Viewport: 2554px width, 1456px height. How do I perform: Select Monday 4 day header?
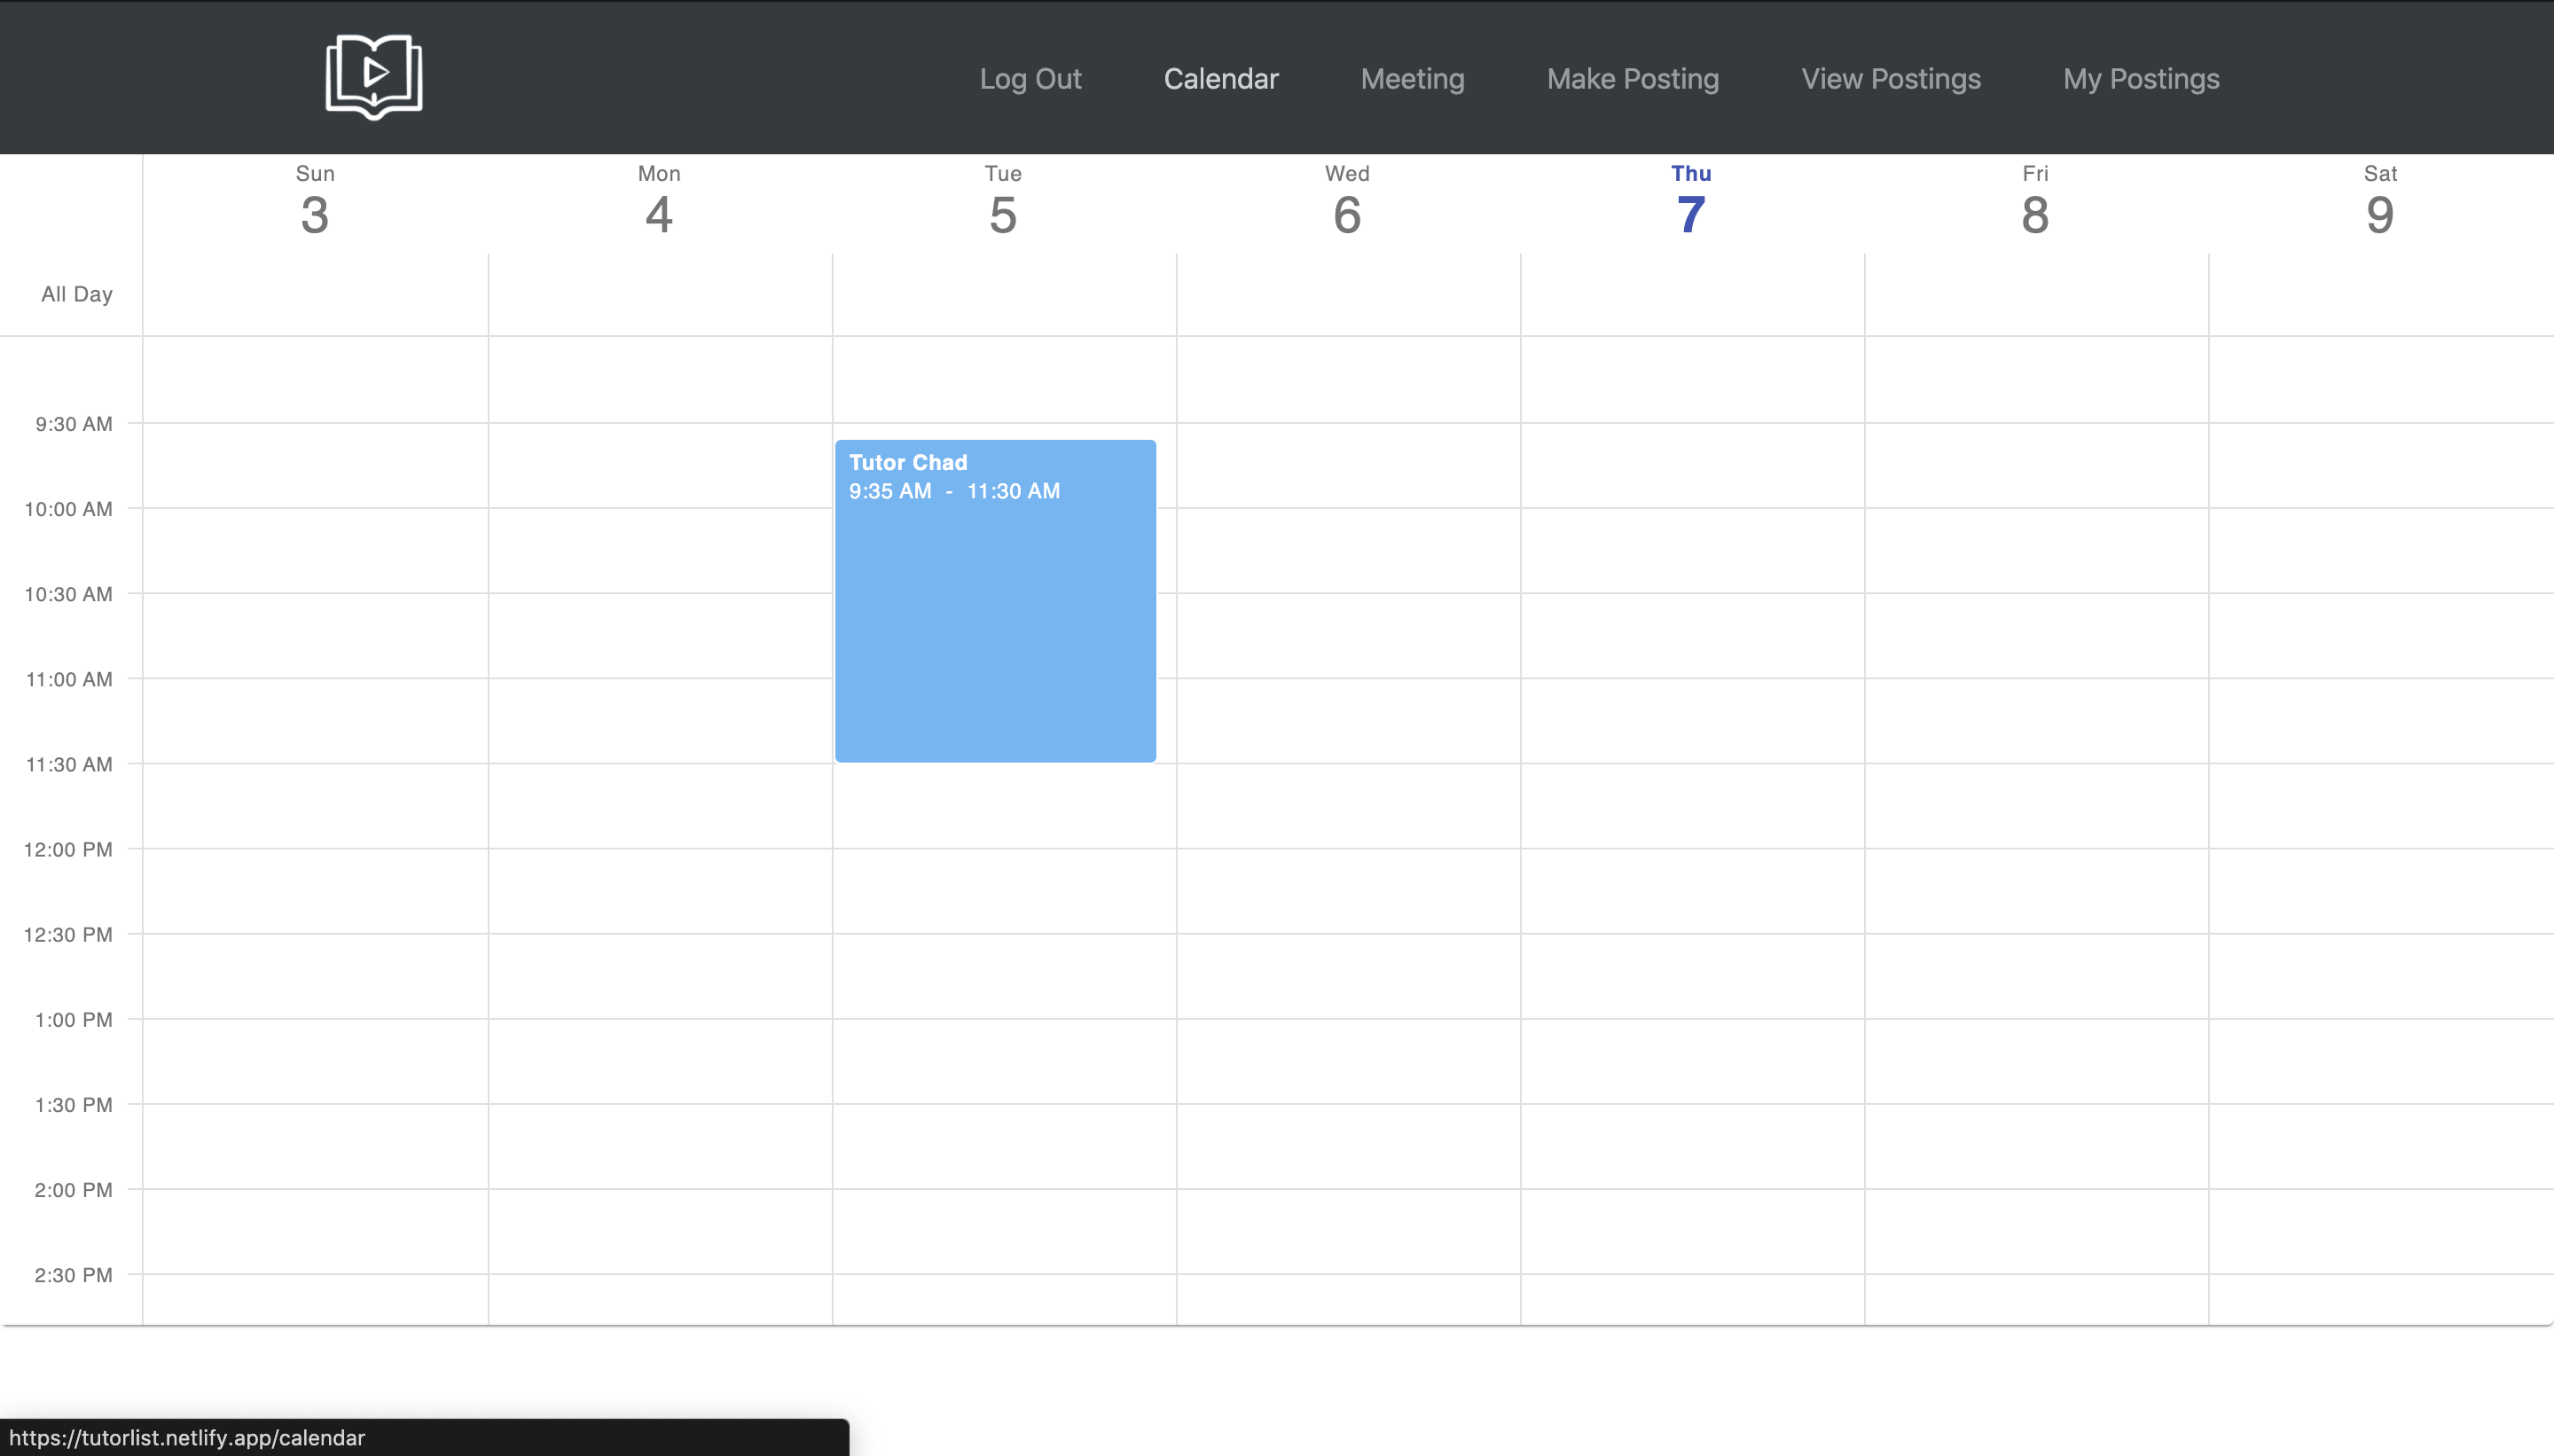pyautogui.click(x=659, y=203)
